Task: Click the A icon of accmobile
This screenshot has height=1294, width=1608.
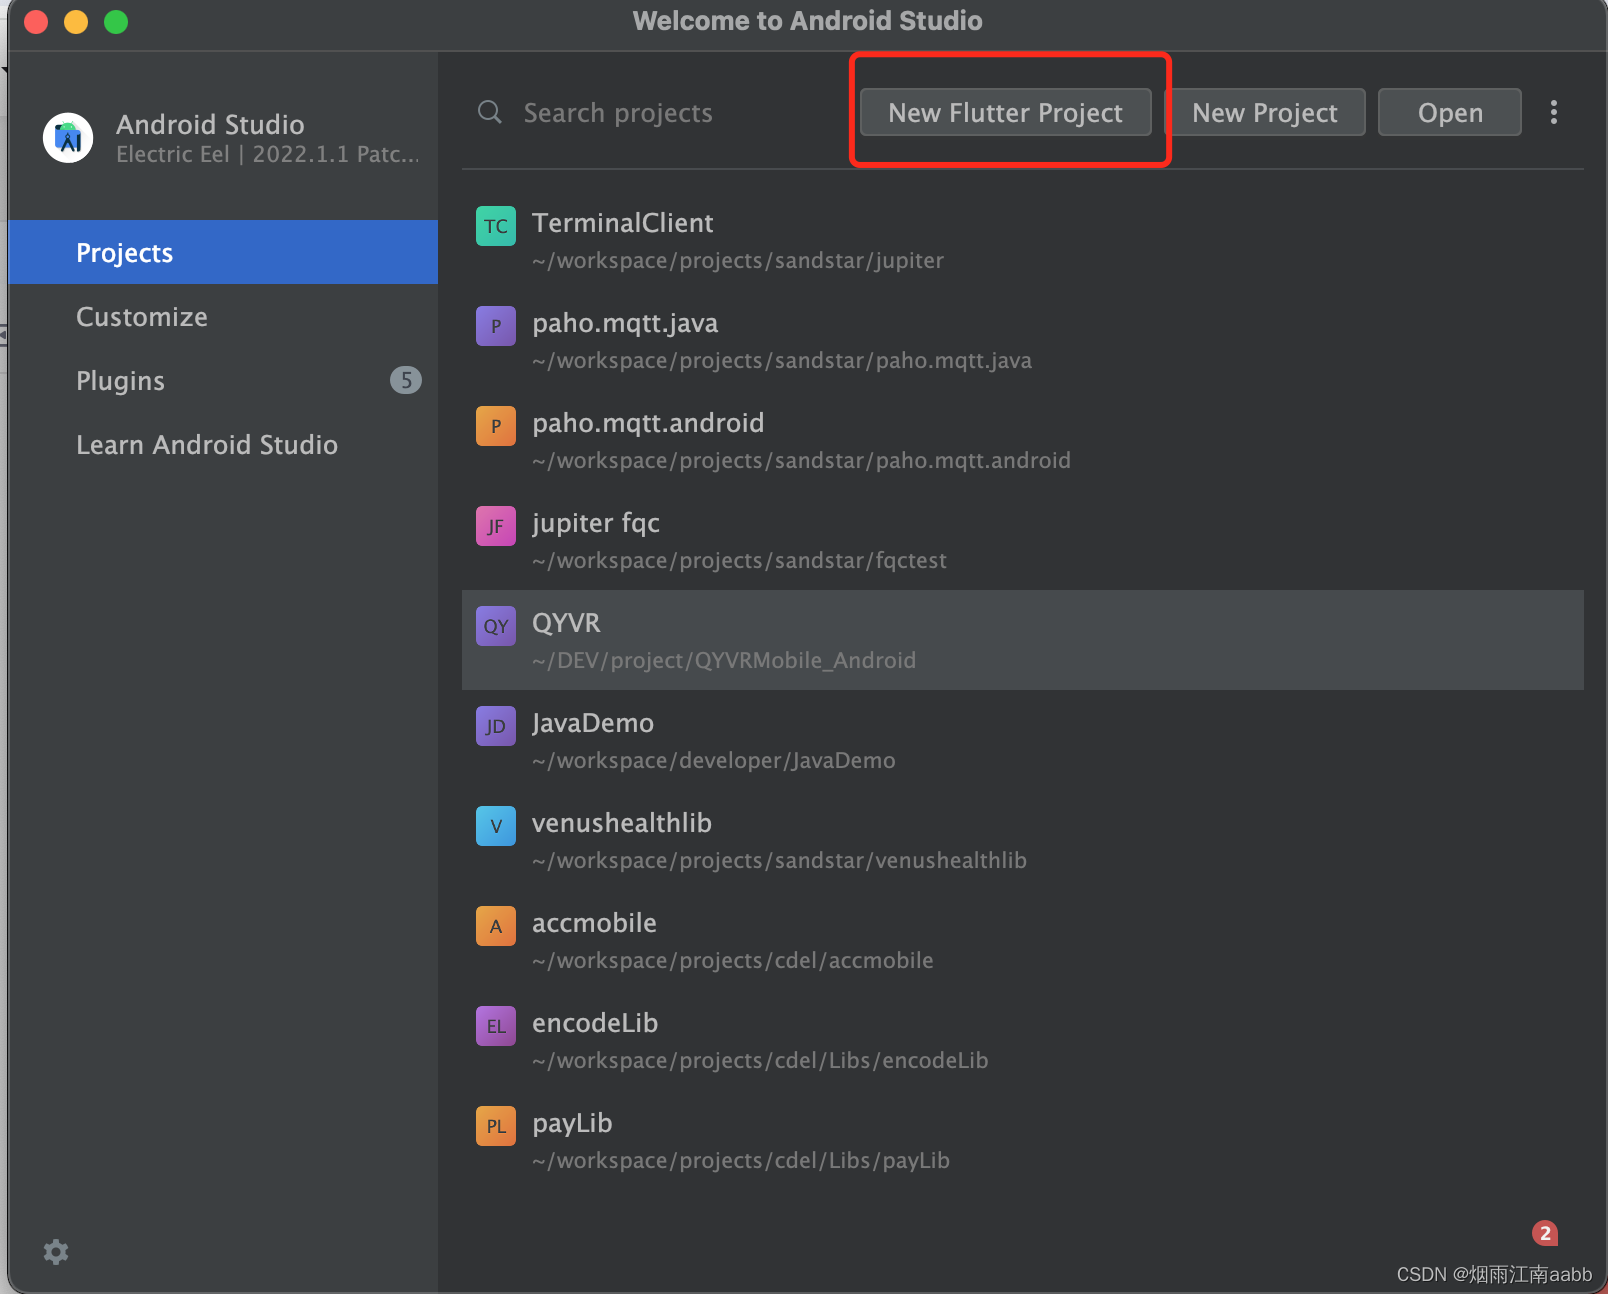Action: click(496, 926)
